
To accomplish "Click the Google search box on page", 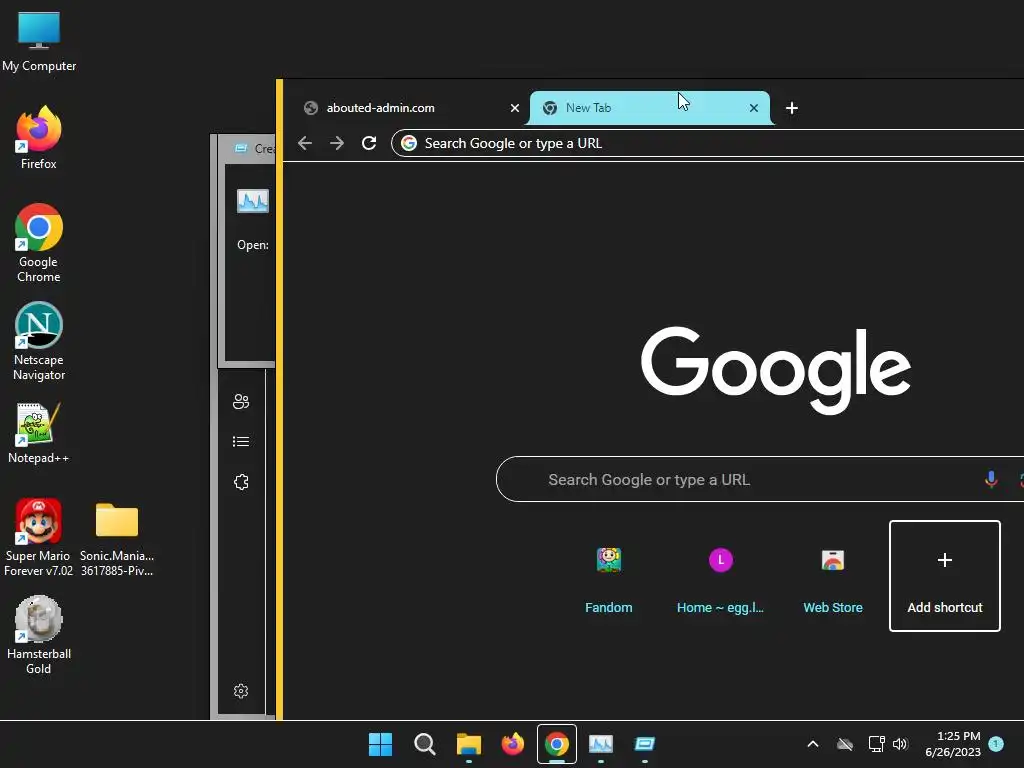I will click(x=760, y=479).
